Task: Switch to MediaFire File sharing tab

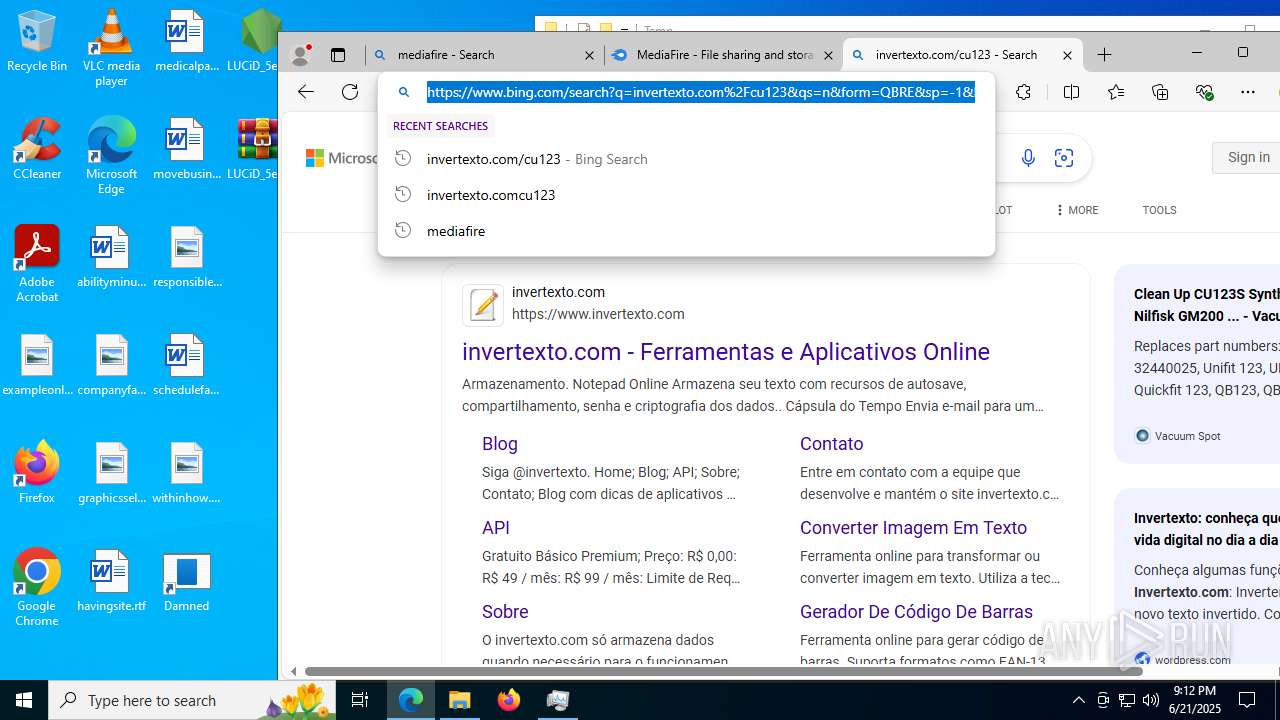Action: tap(722, 55)
